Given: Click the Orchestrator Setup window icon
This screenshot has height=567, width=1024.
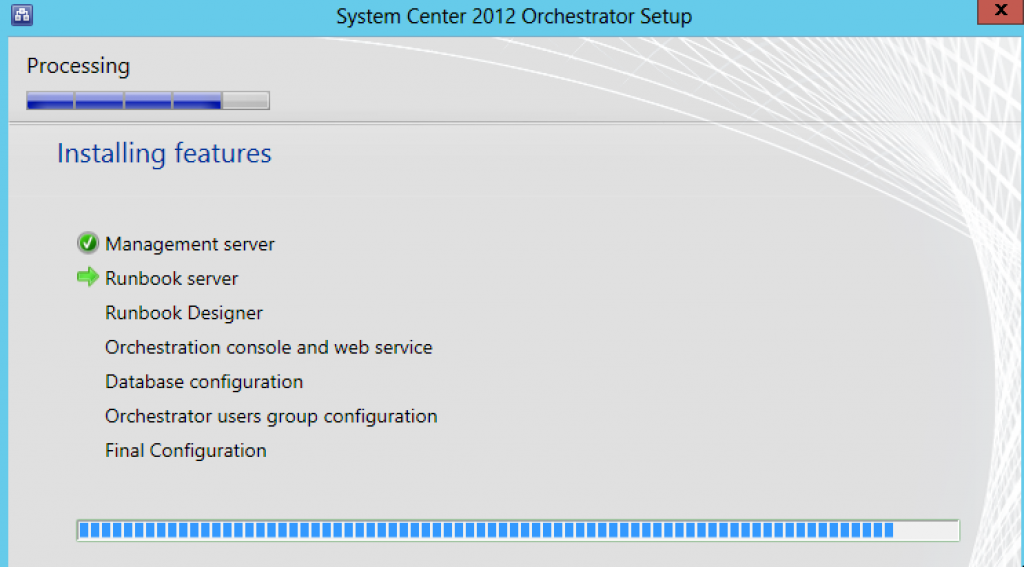Looking at the screenshot, I should pos(22,15).
